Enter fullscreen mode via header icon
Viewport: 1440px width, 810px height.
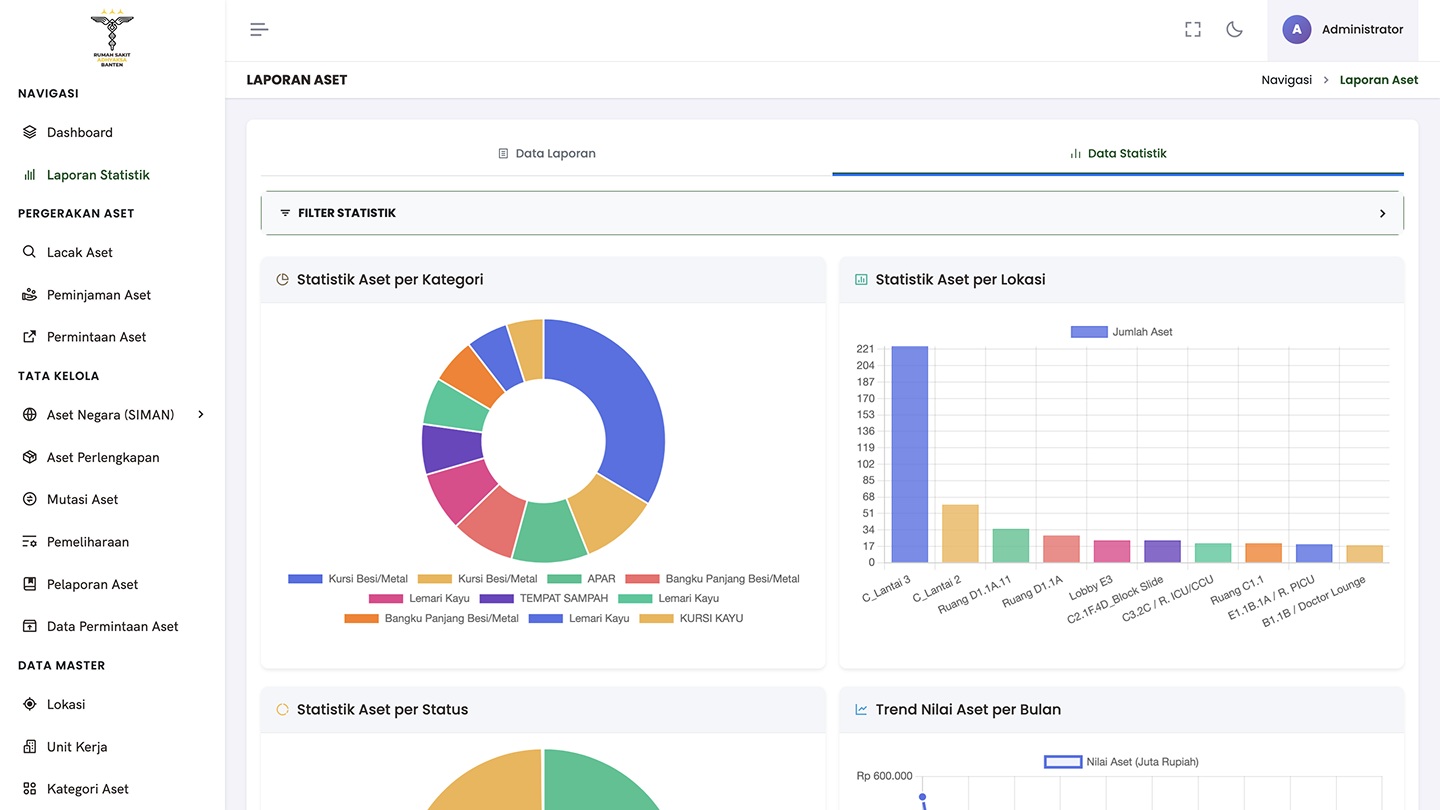tap(1192, 29)
